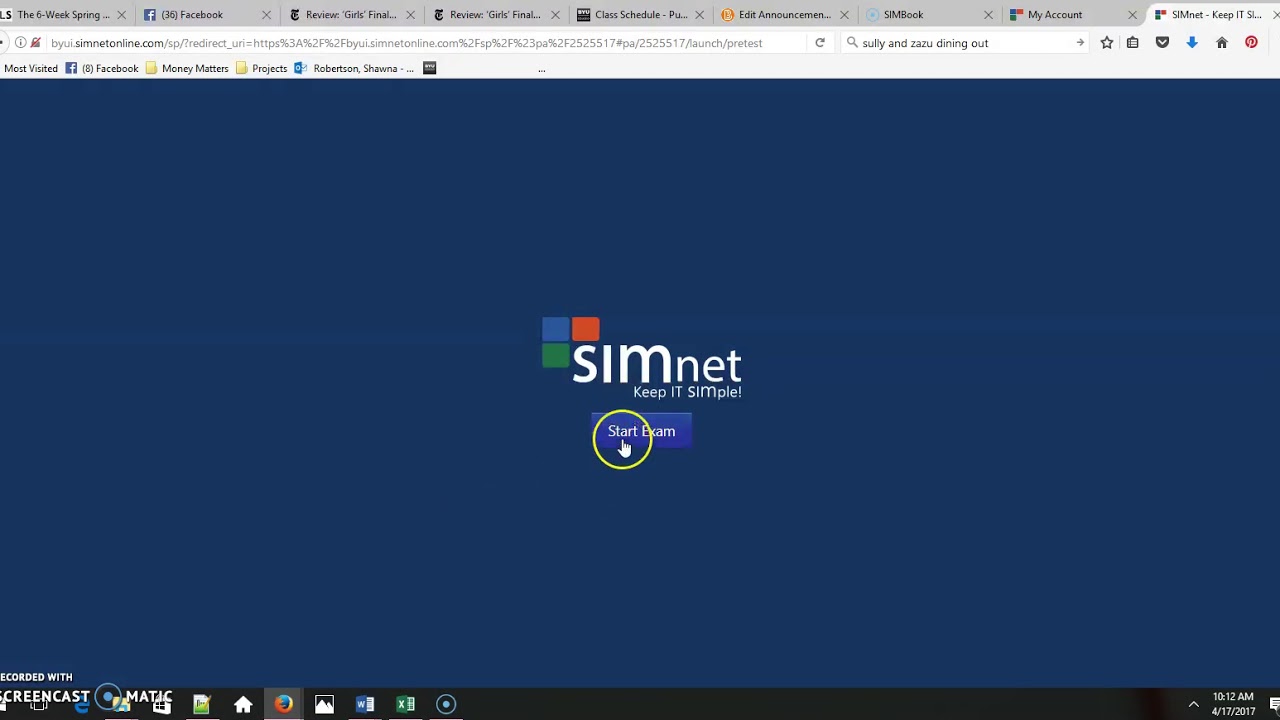Open the (8) Facebook bookmark
Viewport: 1280px width, 720px height.
point(102,68)
